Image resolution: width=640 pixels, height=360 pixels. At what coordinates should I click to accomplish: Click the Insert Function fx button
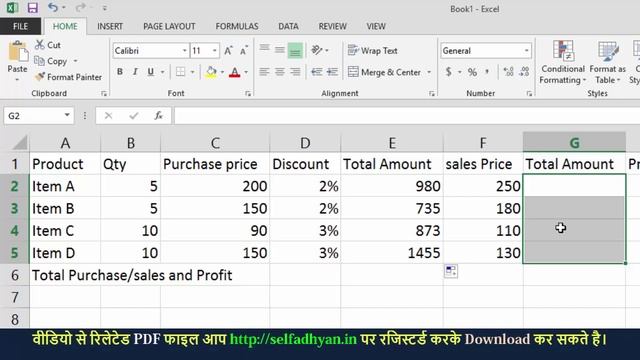[158, 116]
